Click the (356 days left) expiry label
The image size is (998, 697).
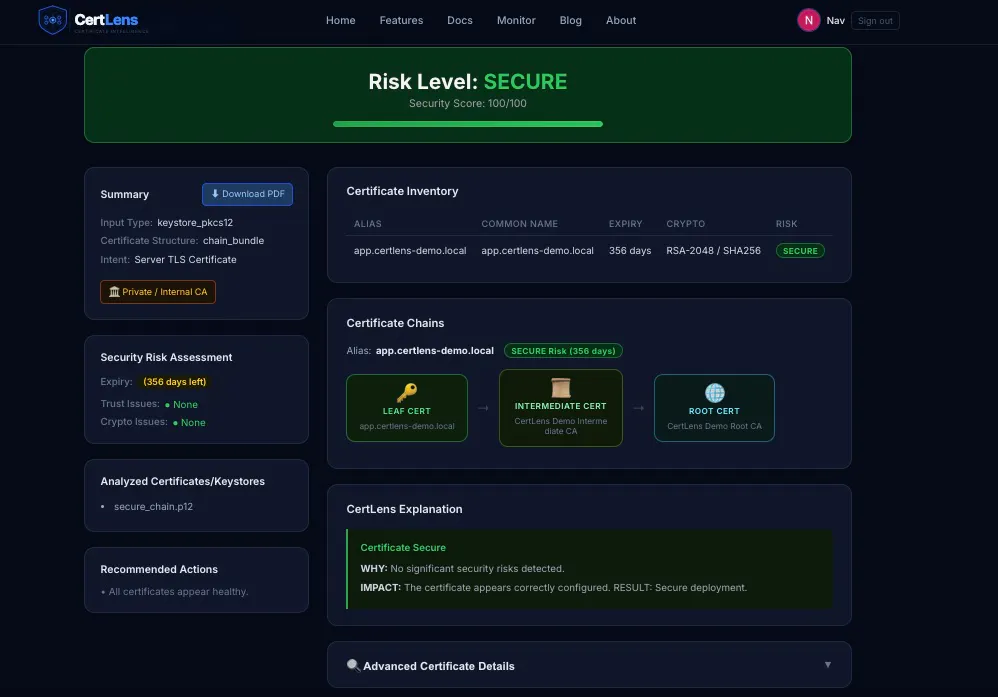(174, 382)
